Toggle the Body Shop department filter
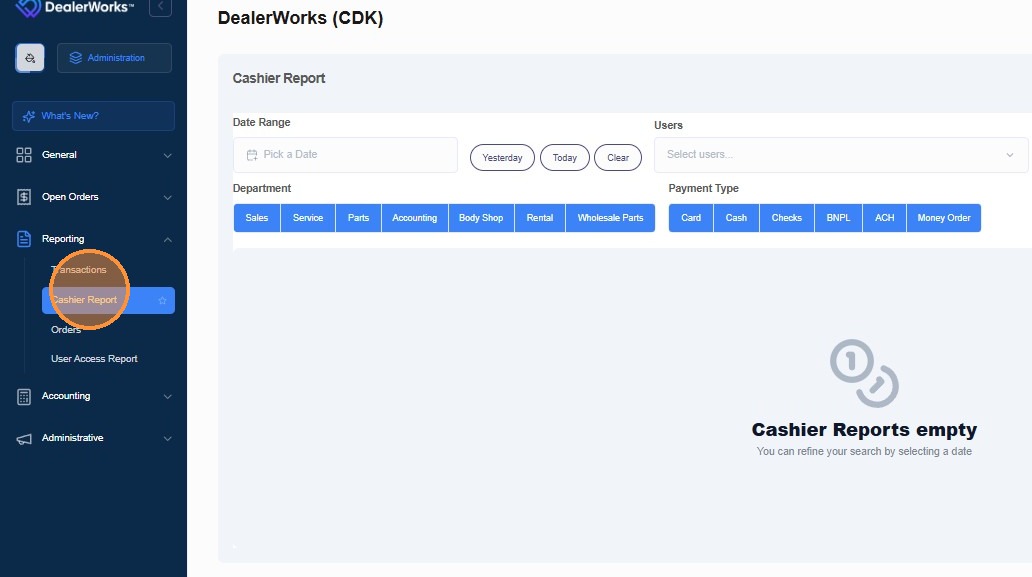This screenshot has height=577, width=1032. (x=481, y=218)
